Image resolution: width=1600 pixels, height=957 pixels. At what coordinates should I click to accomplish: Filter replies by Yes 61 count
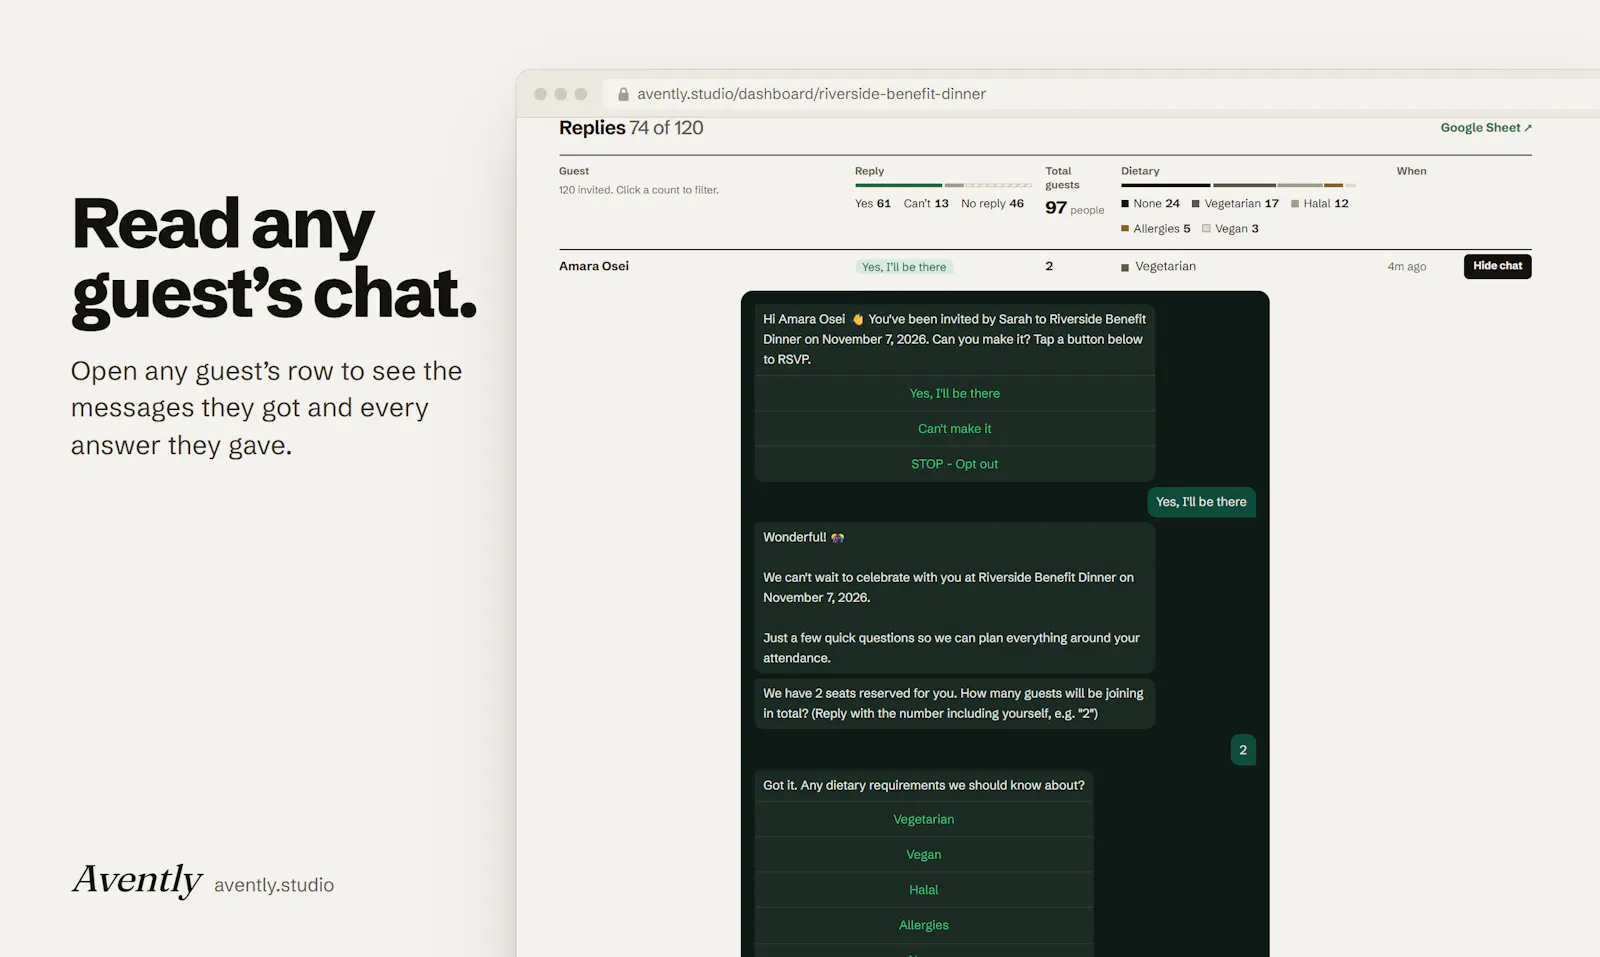coord(872,203)
